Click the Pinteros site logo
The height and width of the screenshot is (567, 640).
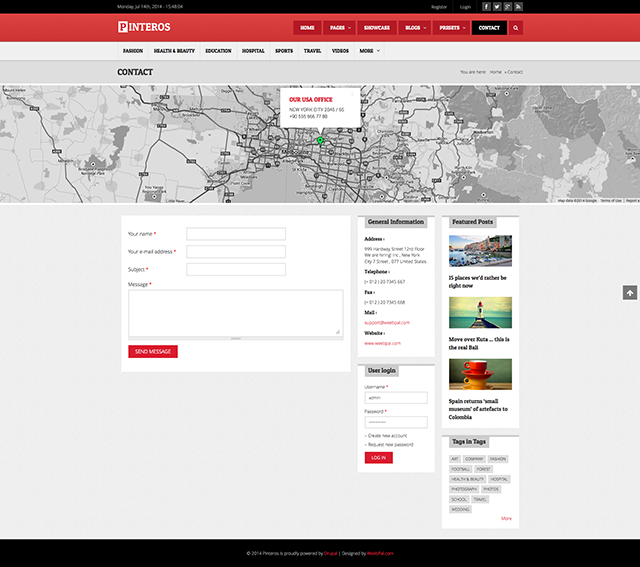tap(144, 27)
